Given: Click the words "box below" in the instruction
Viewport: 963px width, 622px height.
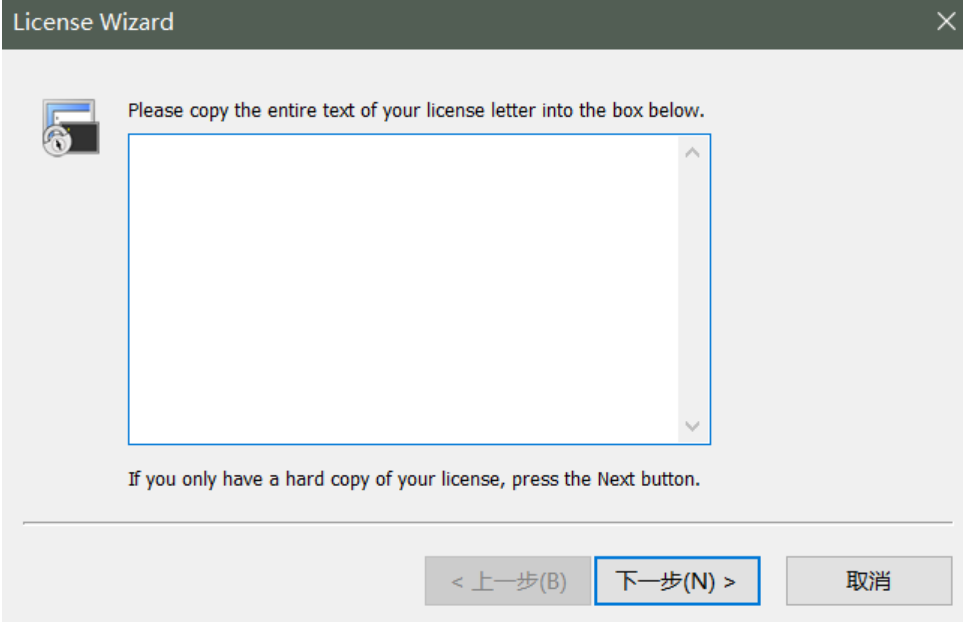Looking at the screenshot, I should [663, 110].
